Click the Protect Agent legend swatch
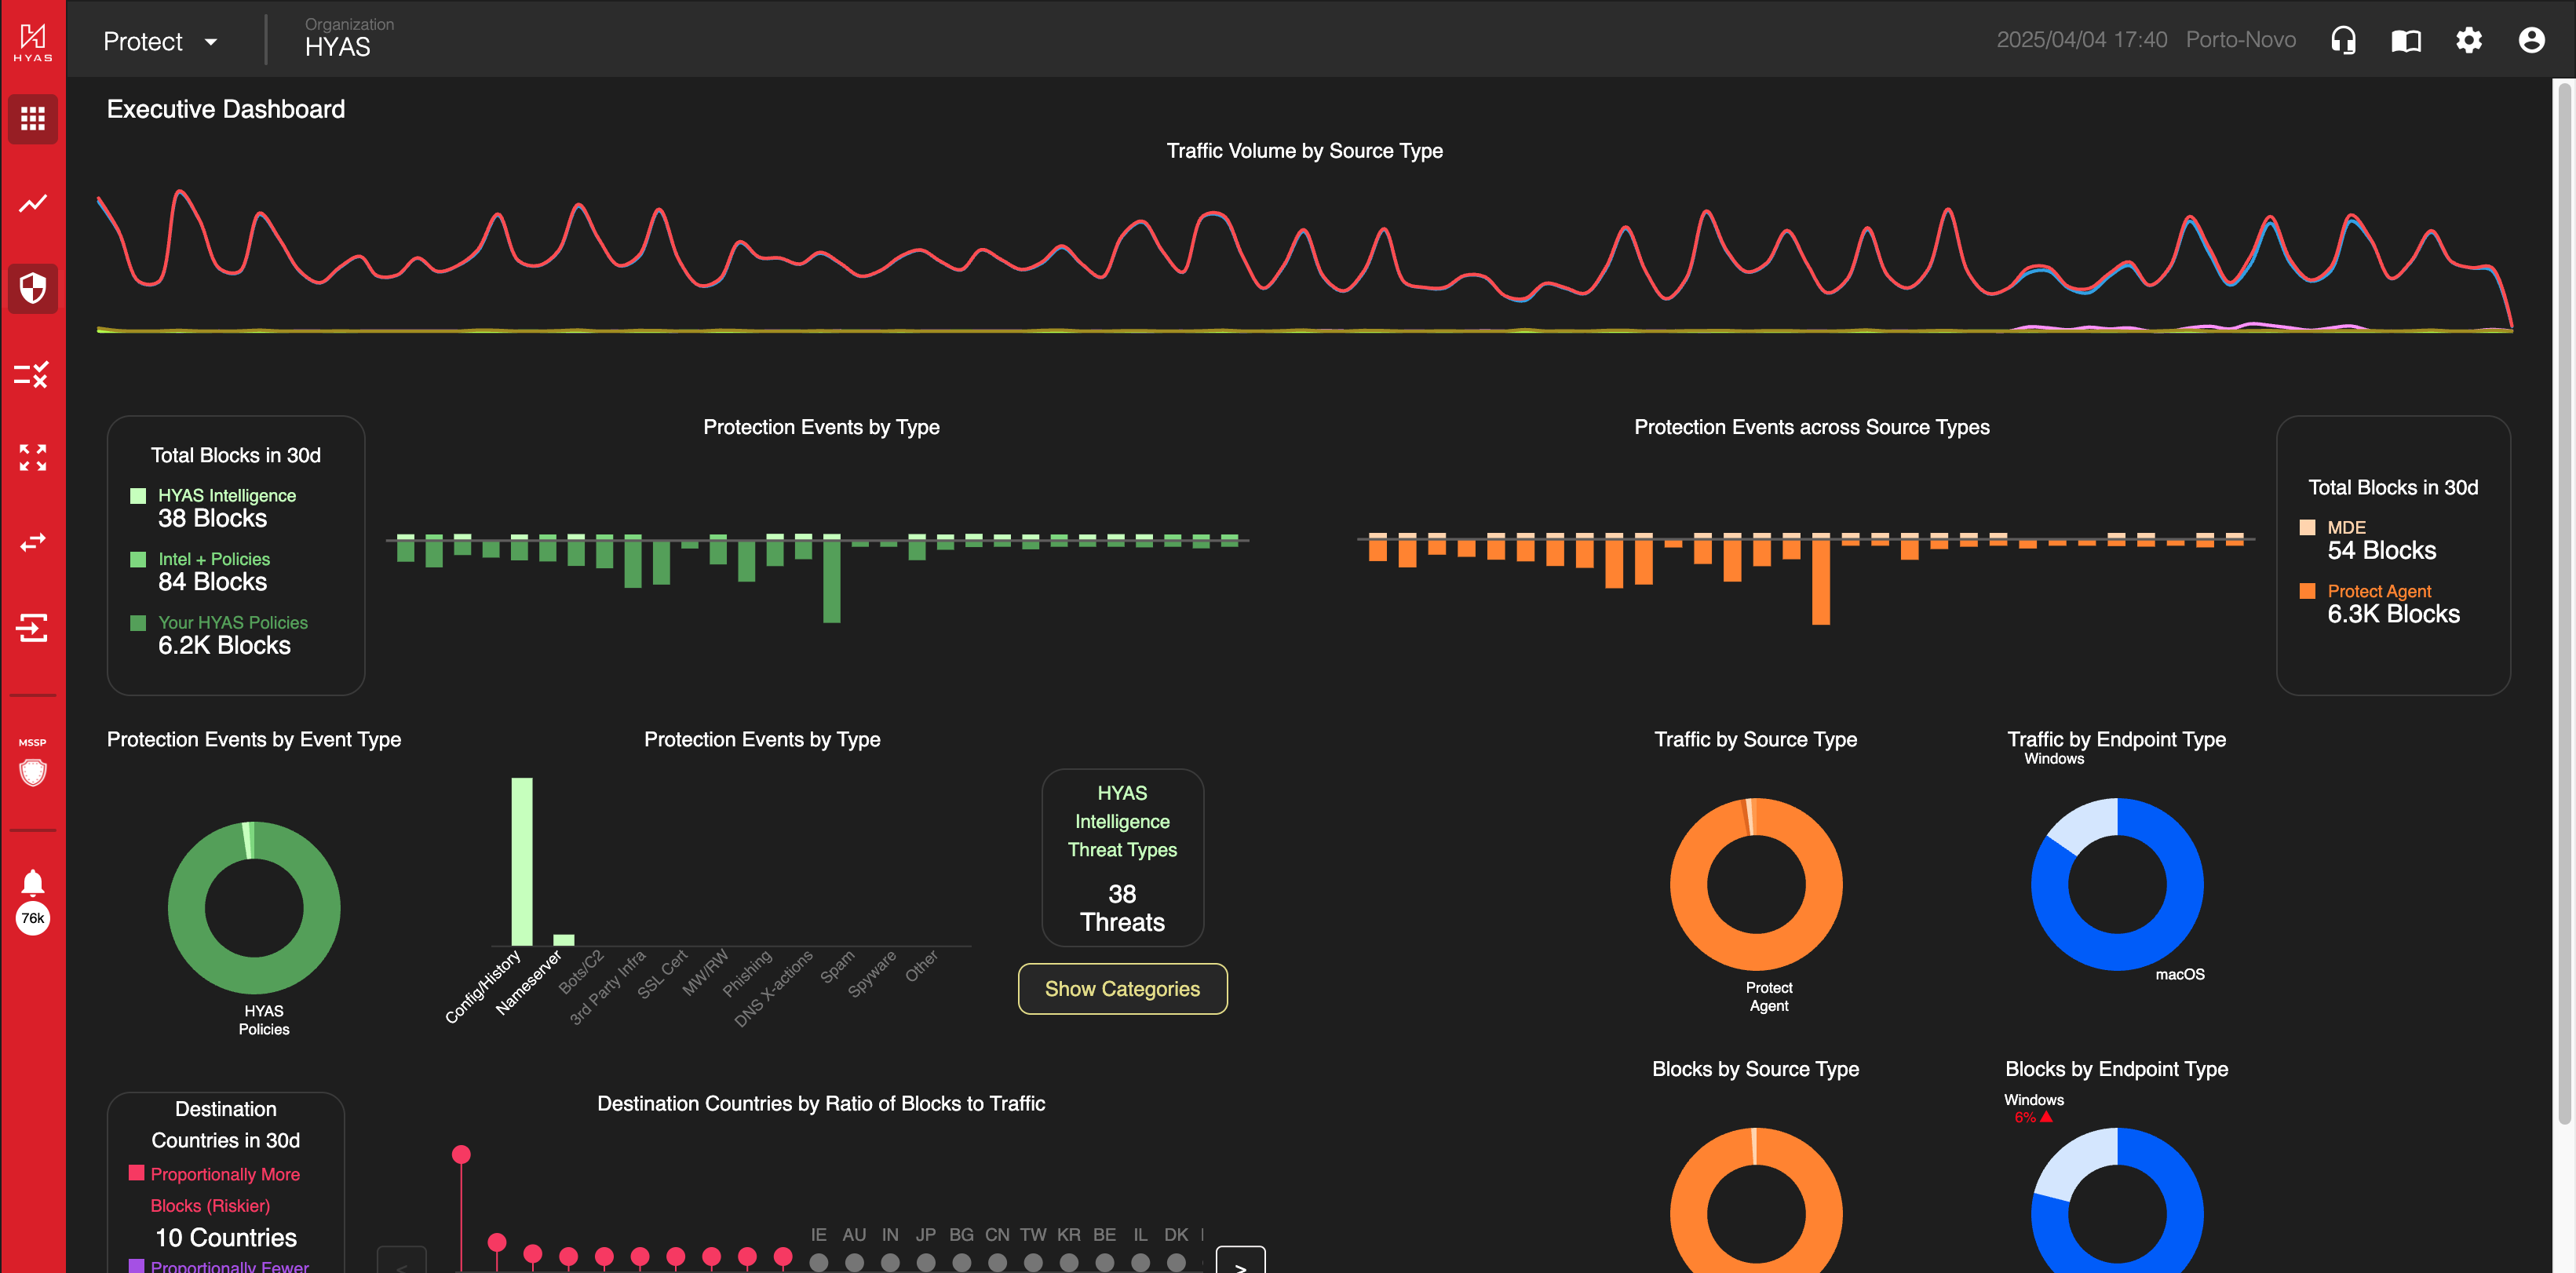The width and height of the screenshot is (2576, 1273). [x=2307, y=591]
